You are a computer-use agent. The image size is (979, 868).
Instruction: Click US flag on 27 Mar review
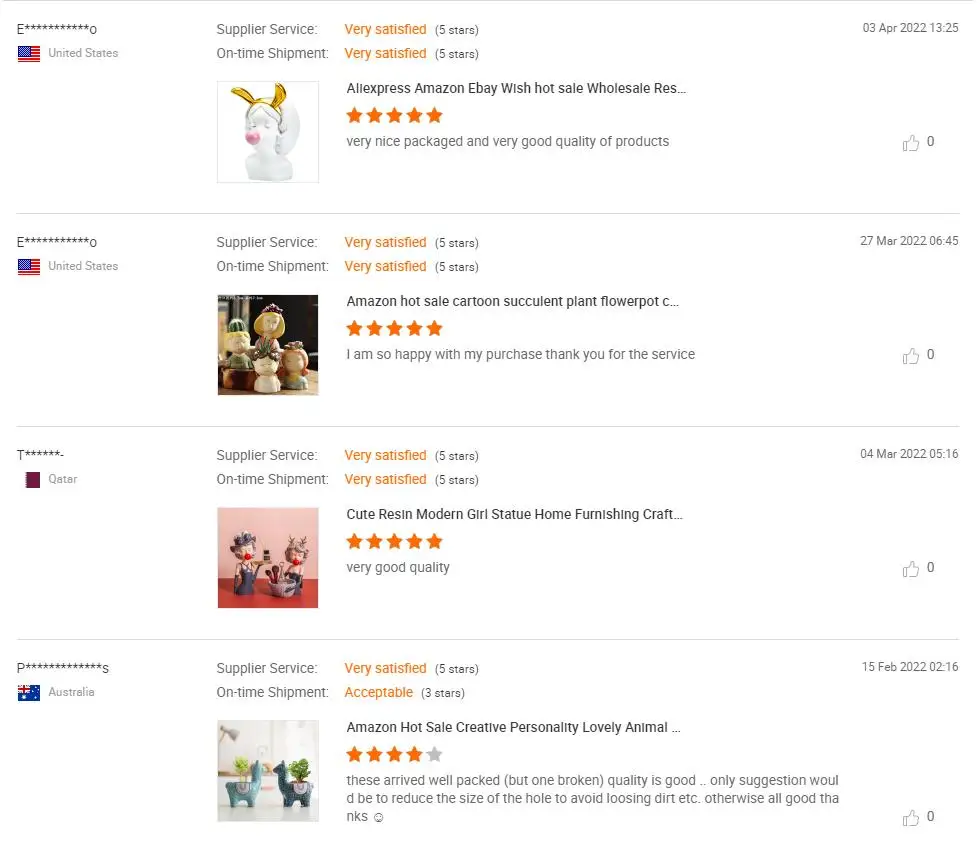point(29,267)
